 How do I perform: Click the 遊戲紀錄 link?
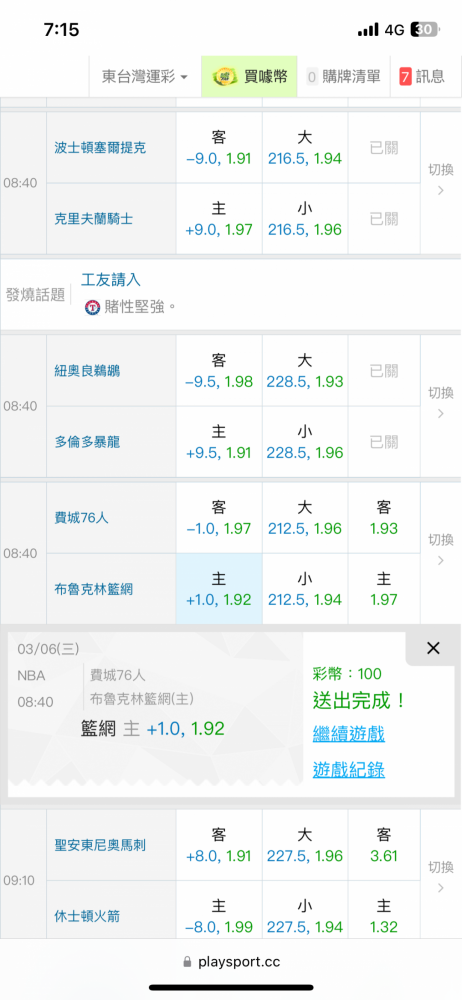(348, 770)
